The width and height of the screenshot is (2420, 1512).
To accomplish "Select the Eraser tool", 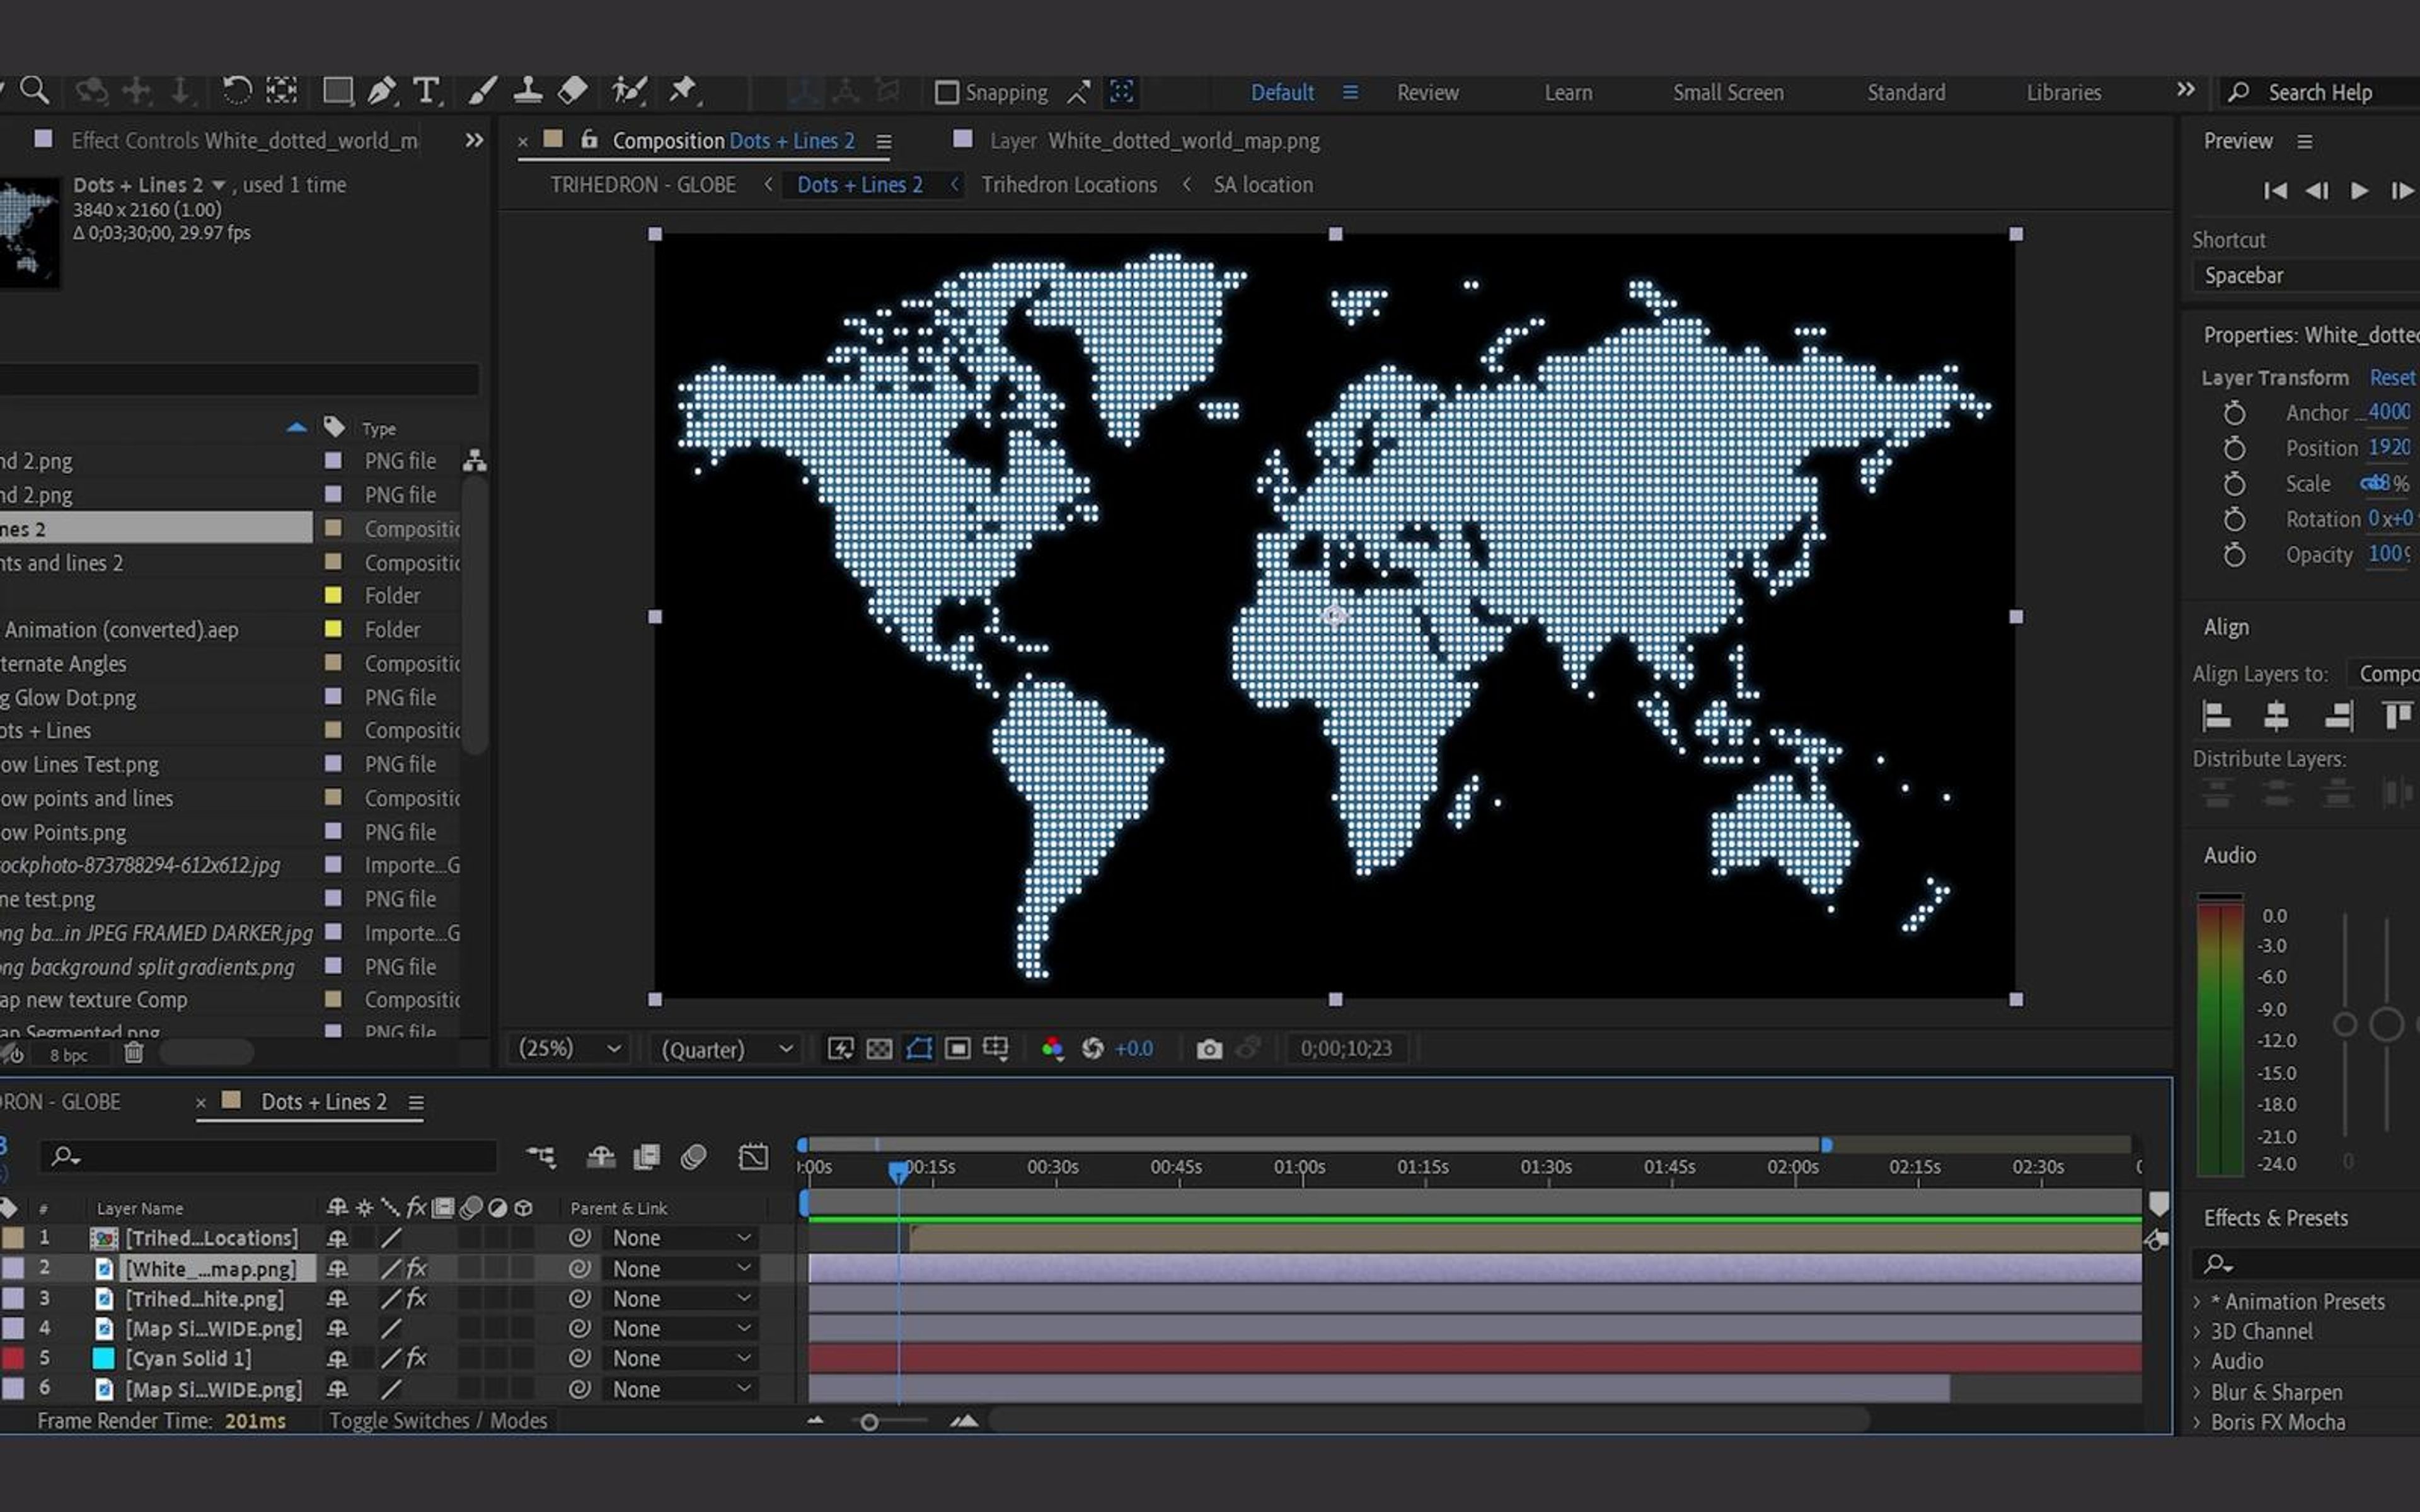I will click(572, 91).
